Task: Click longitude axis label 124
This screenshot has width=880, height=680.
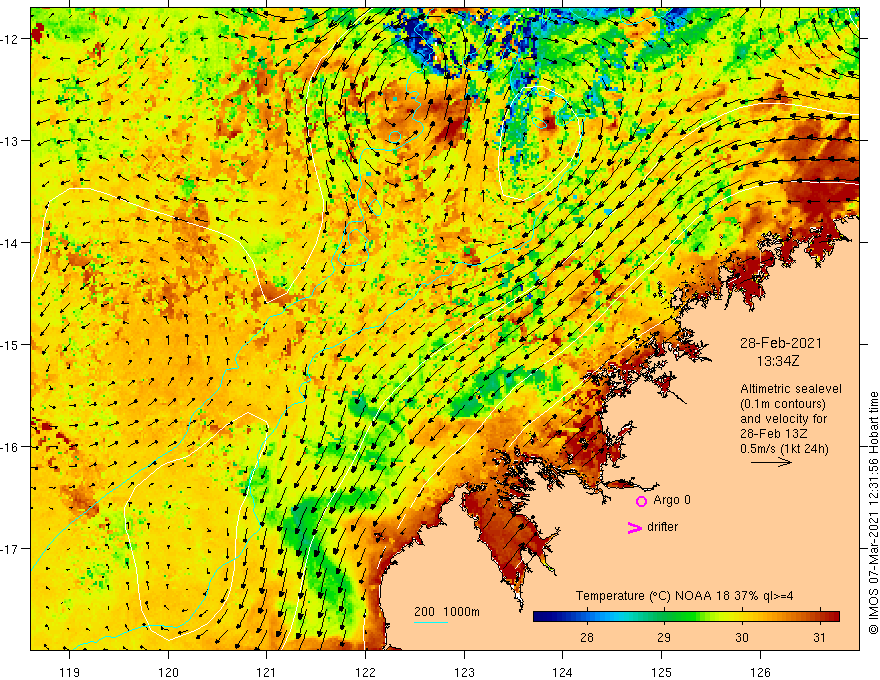Action: (x=562, y=672)
